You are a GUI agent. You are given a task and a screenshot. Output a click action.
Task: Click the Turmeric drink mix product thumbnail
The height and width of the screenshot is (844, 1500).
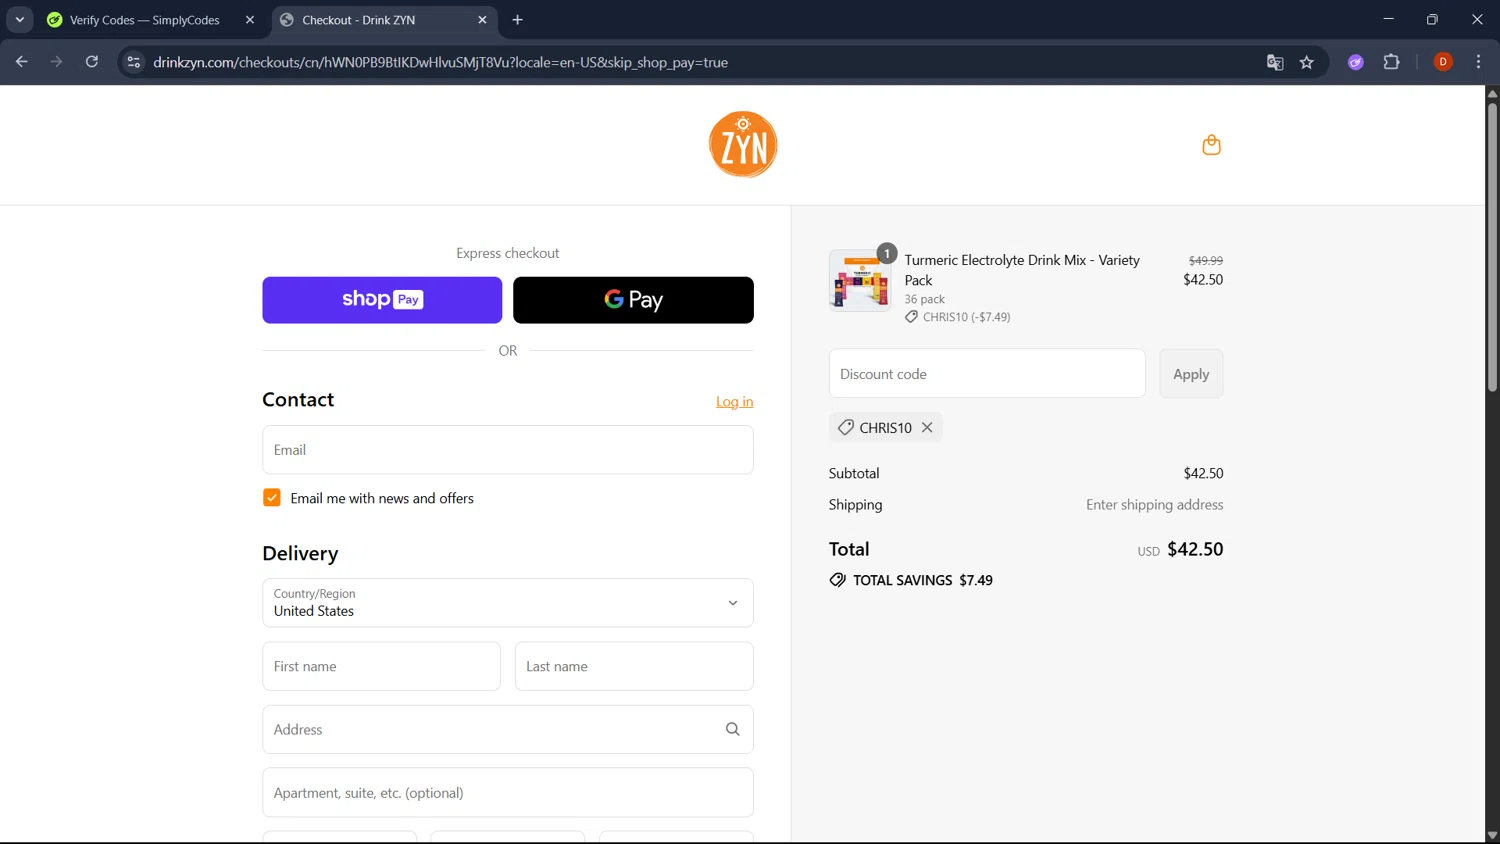(x=860, y=280)
